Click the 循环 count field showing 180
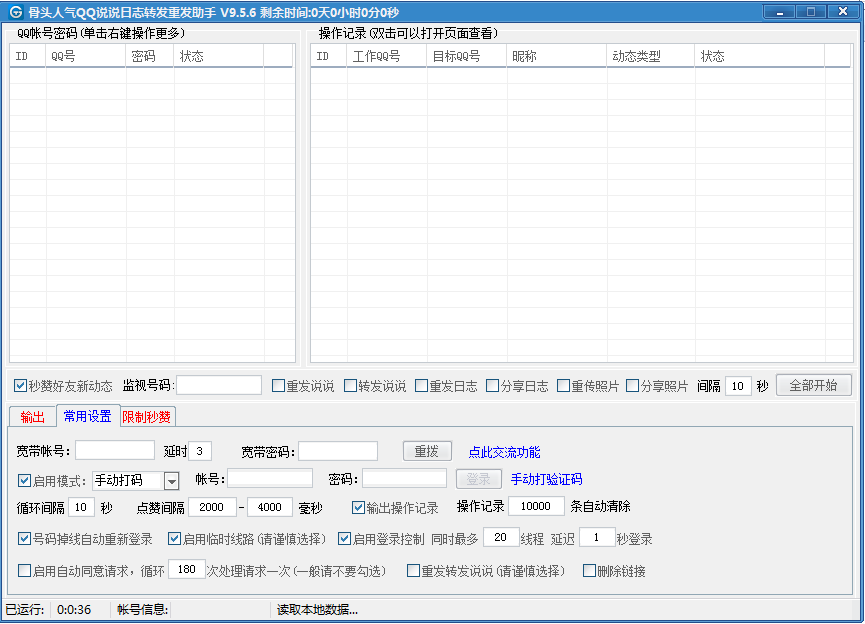 coord(186,569)
